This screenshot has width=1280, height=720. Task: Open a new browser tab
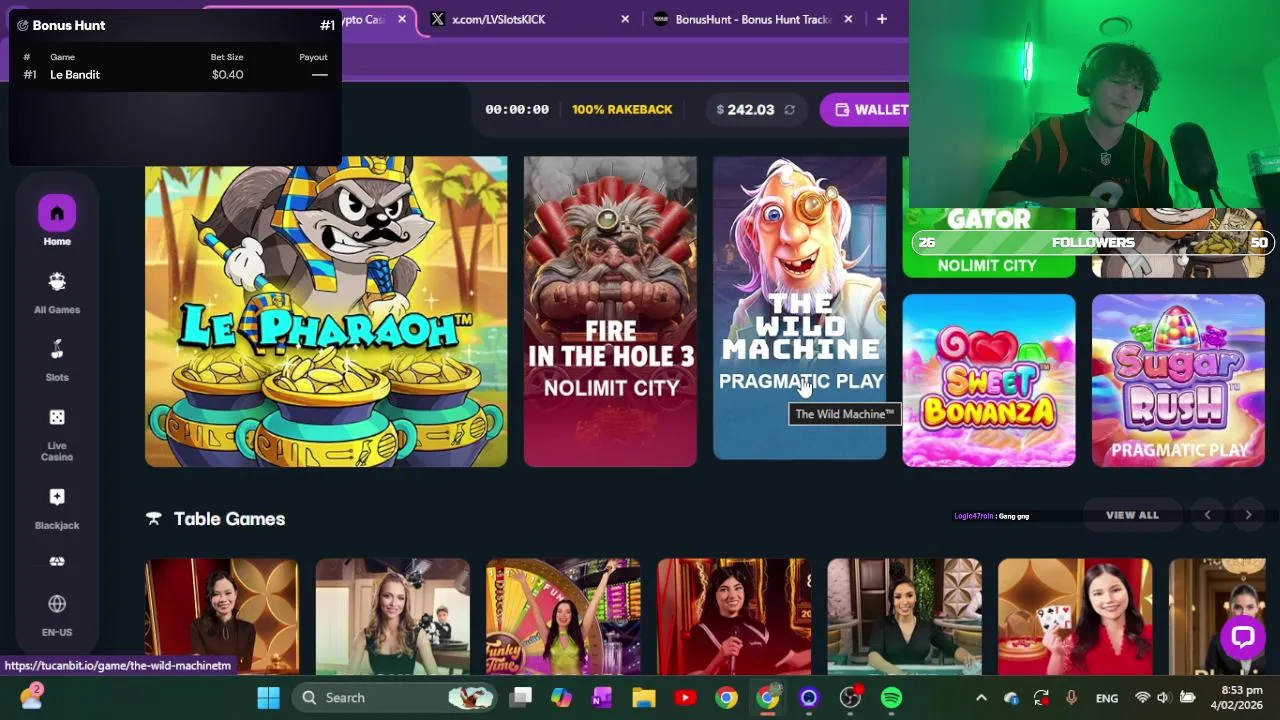point(881,19)
